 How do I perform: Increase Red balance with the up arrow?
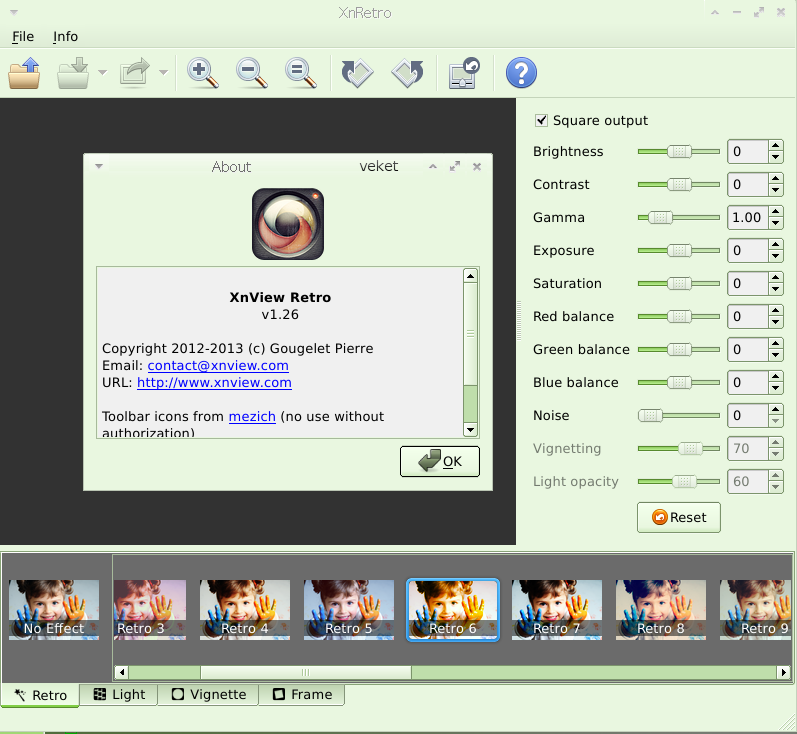point(775,311)
